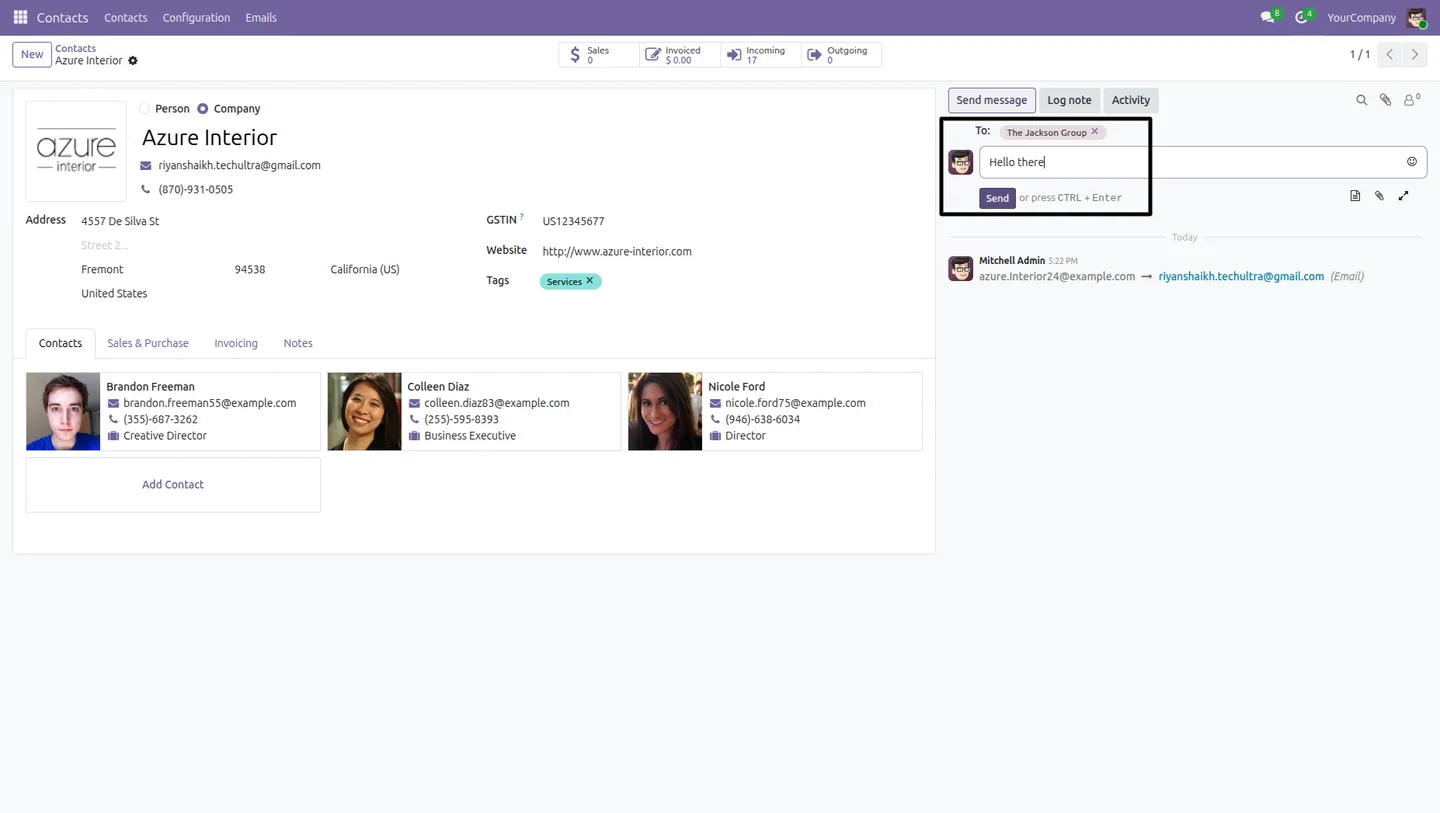Click the GSTIN value US12345677

(x=573, y=221)
